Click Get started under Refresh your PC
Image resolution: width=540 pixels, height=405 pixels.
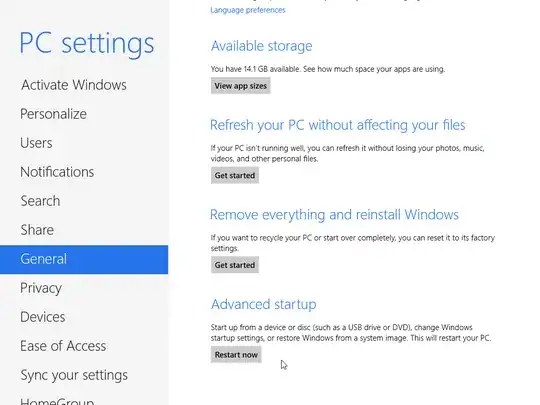coord(235,175)
